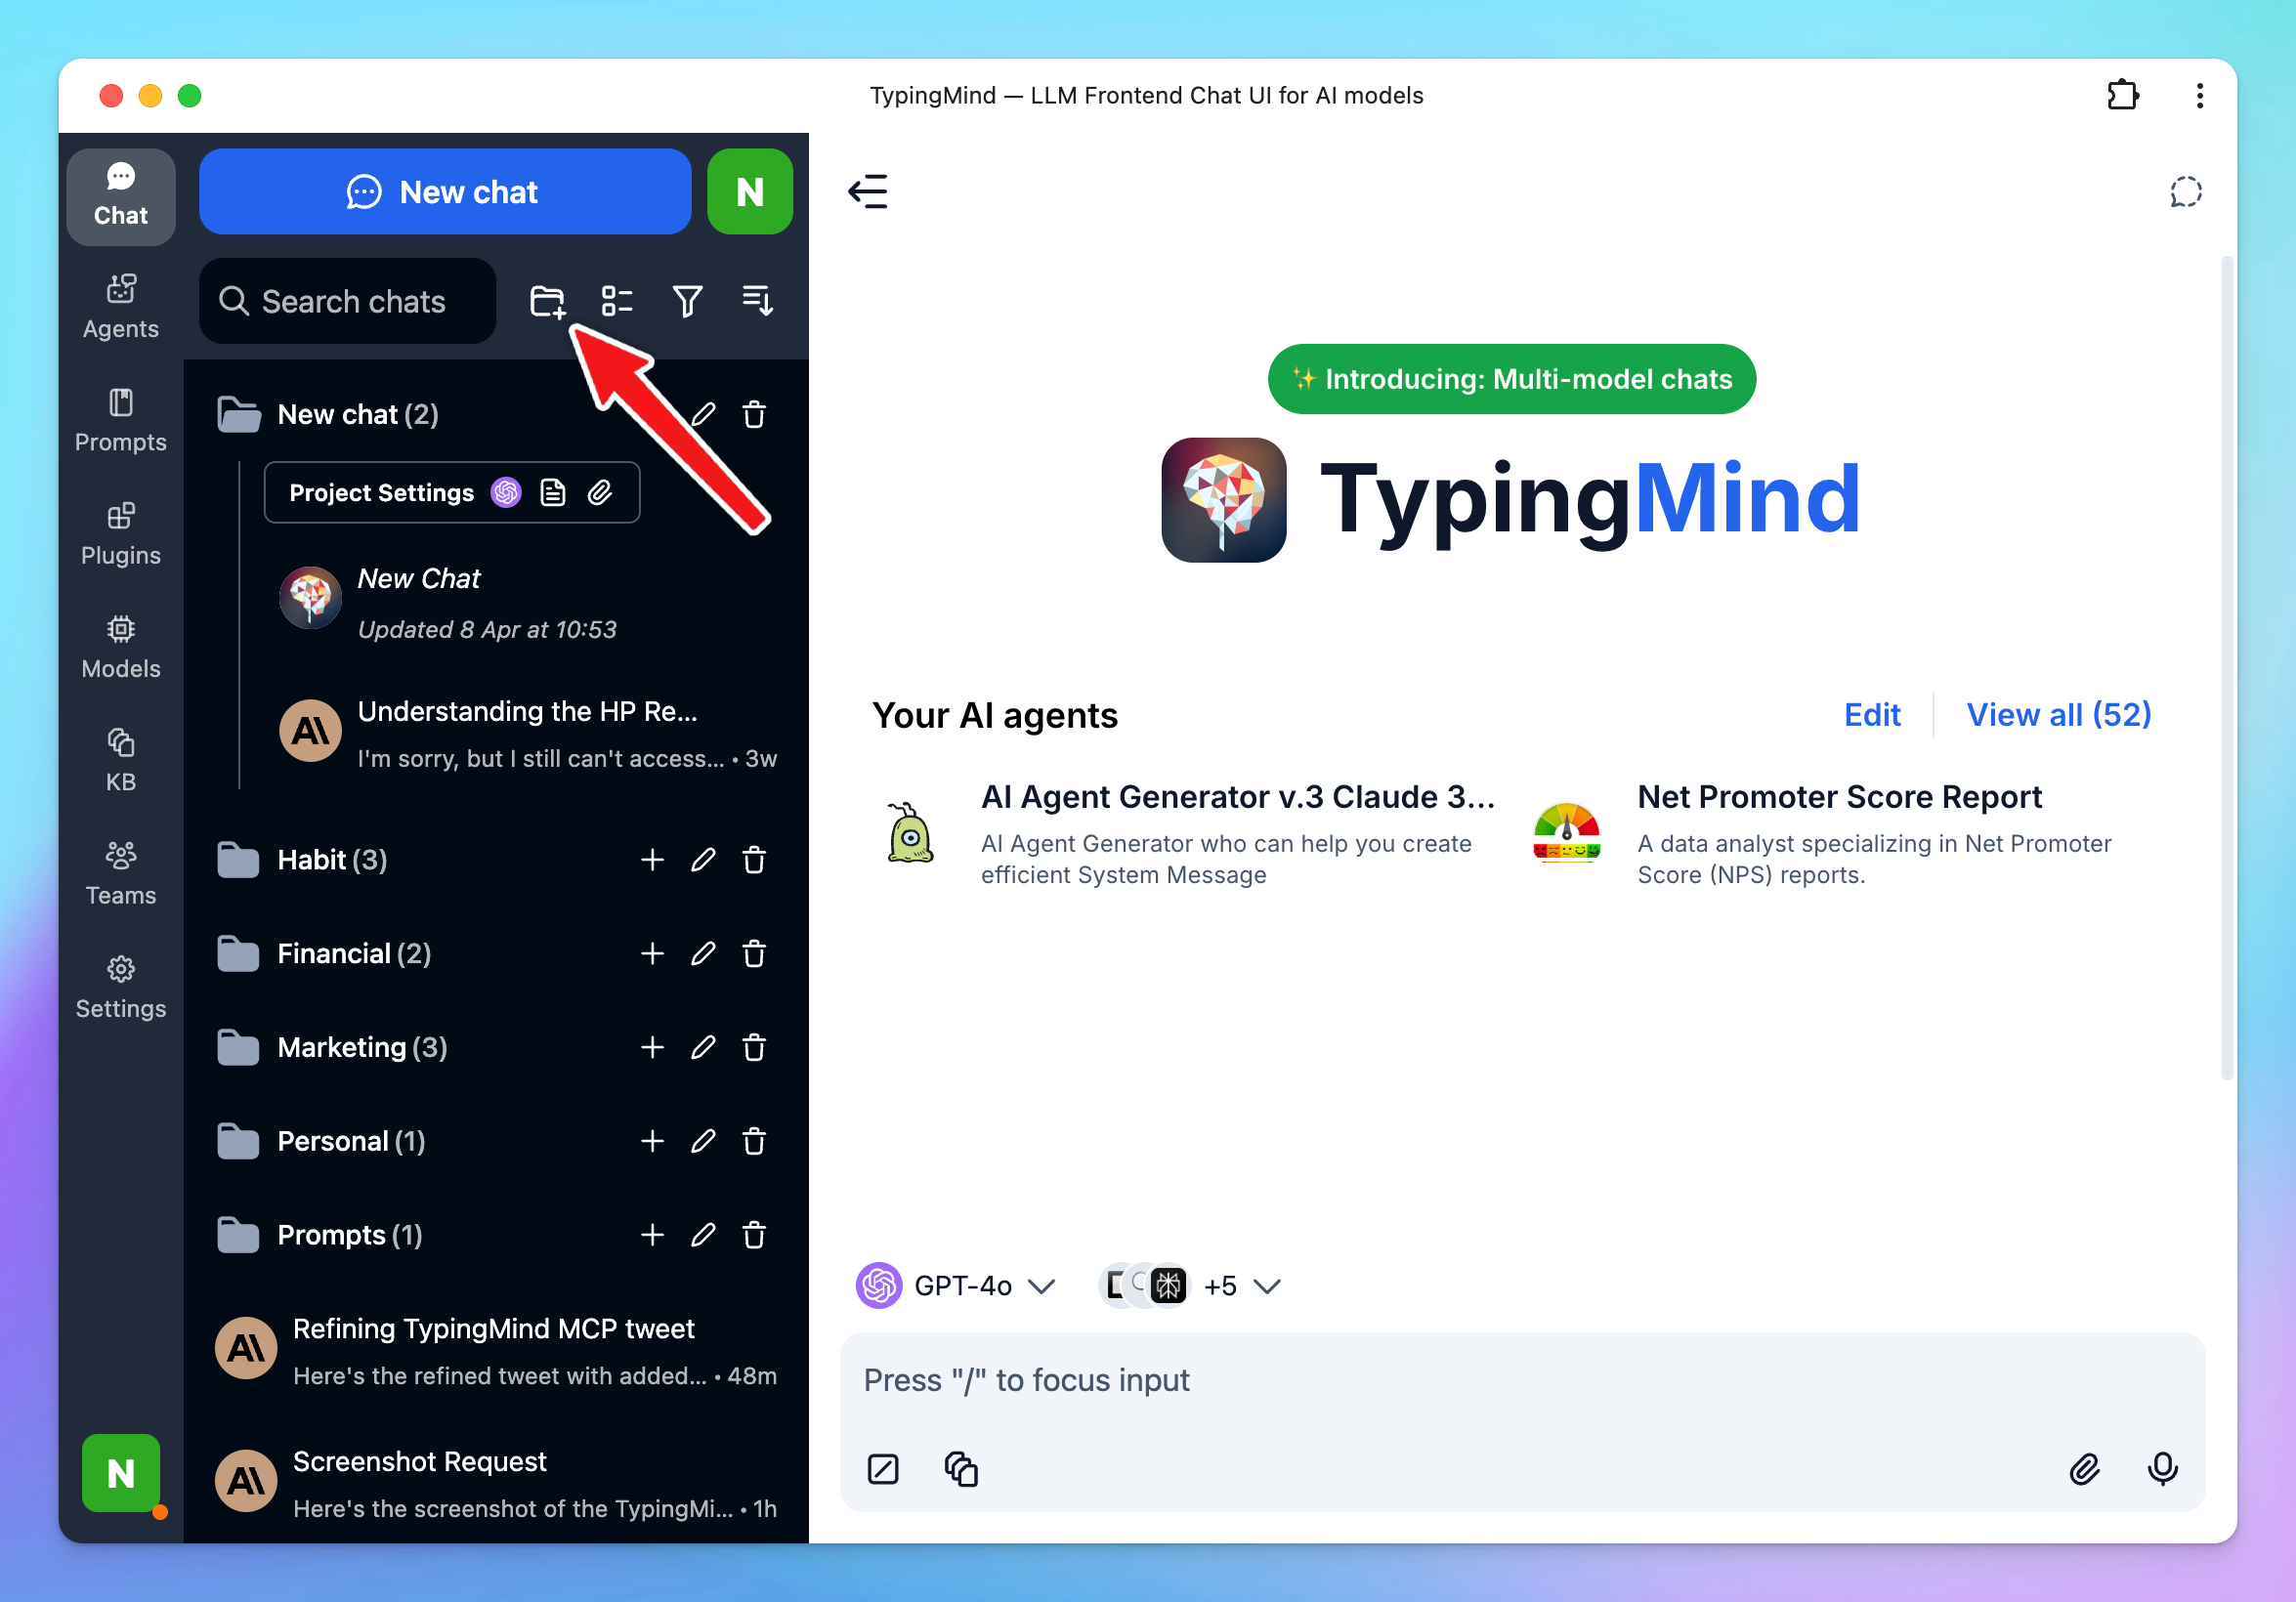
Task: Open the KB knowledge base section
Action: pos(120,760)
